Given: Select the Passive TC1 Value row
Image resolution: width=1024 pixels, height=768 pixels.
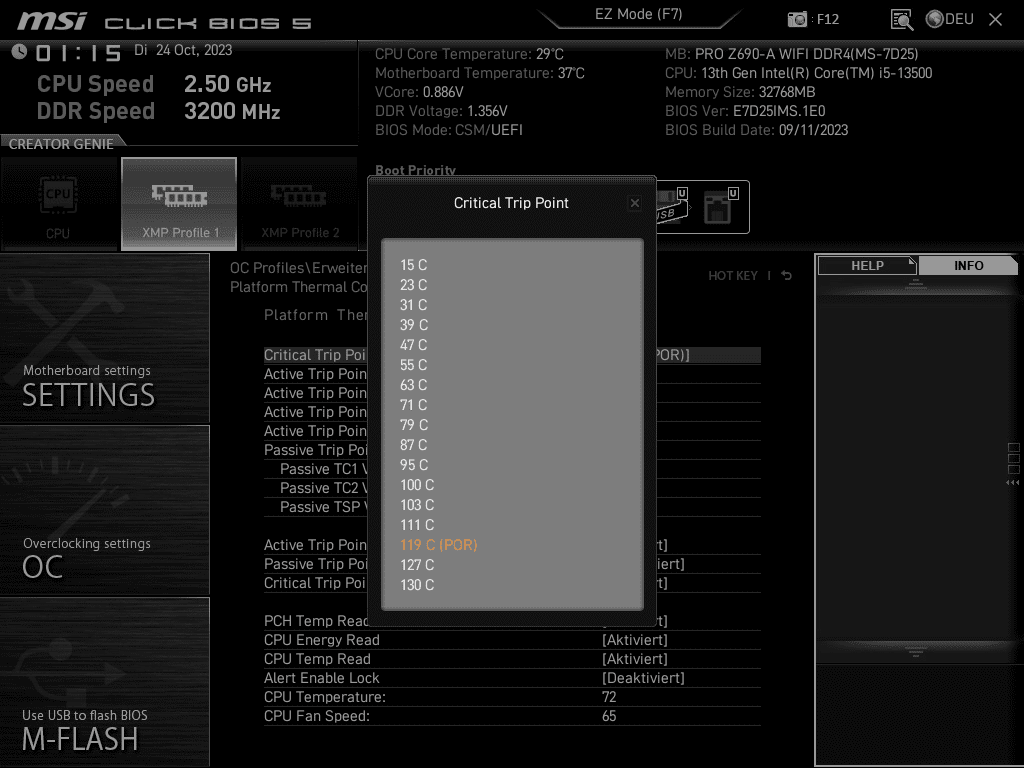Looking at the screenshot, I should pyautogui.click(x=512, y=469).
